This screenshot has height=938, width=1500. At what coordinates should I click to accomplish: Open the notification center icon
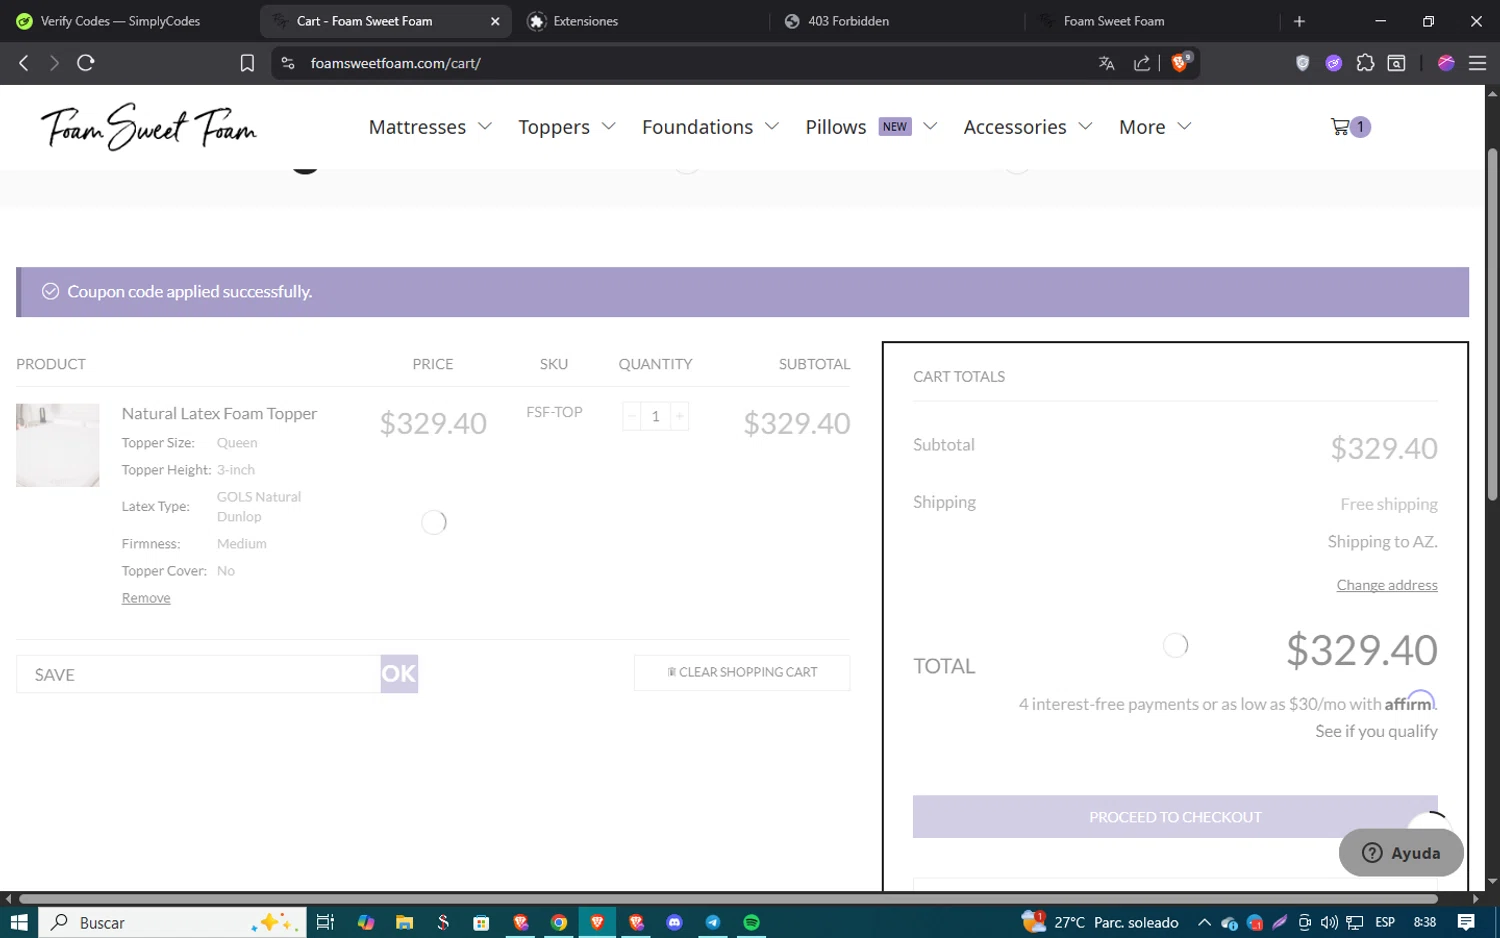1466,922
